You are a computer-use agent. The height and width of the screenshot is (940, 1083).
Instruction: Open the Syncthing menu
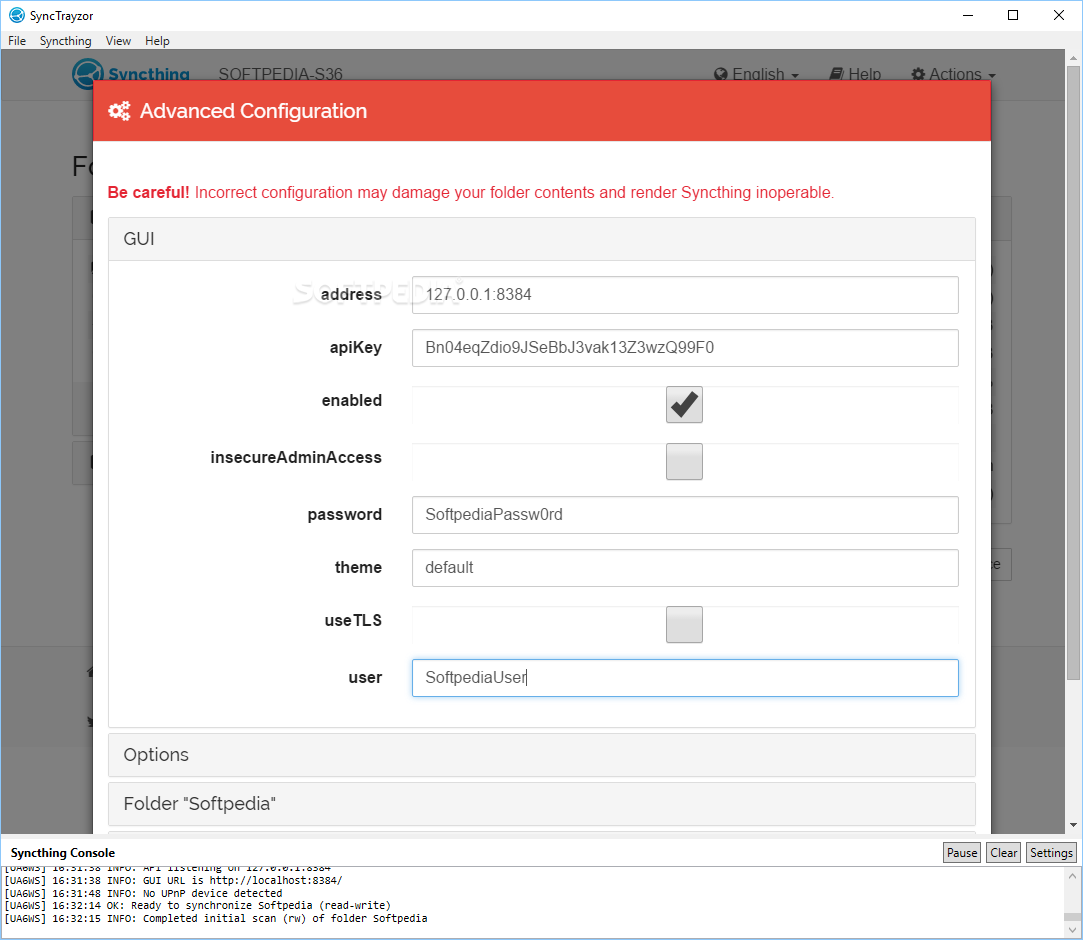66,41
